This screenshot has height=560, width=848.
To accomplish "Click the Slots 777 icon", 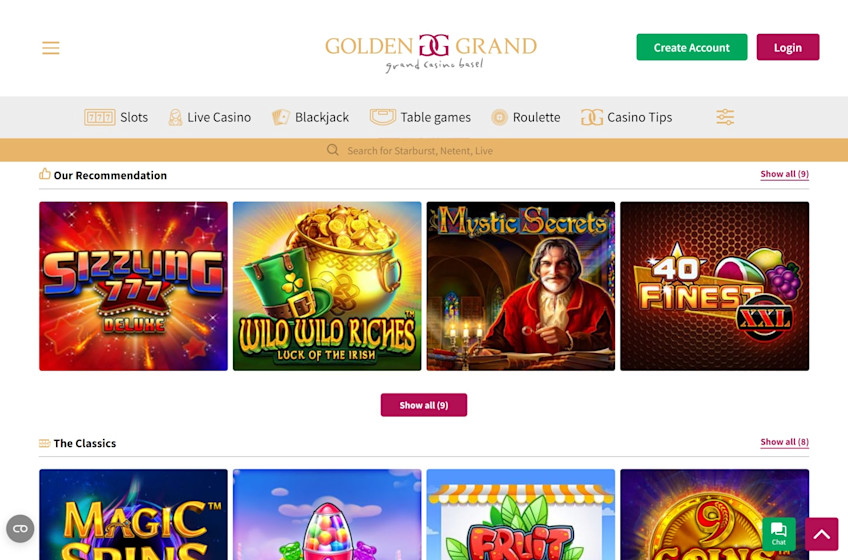I will (x=100, y=117).
